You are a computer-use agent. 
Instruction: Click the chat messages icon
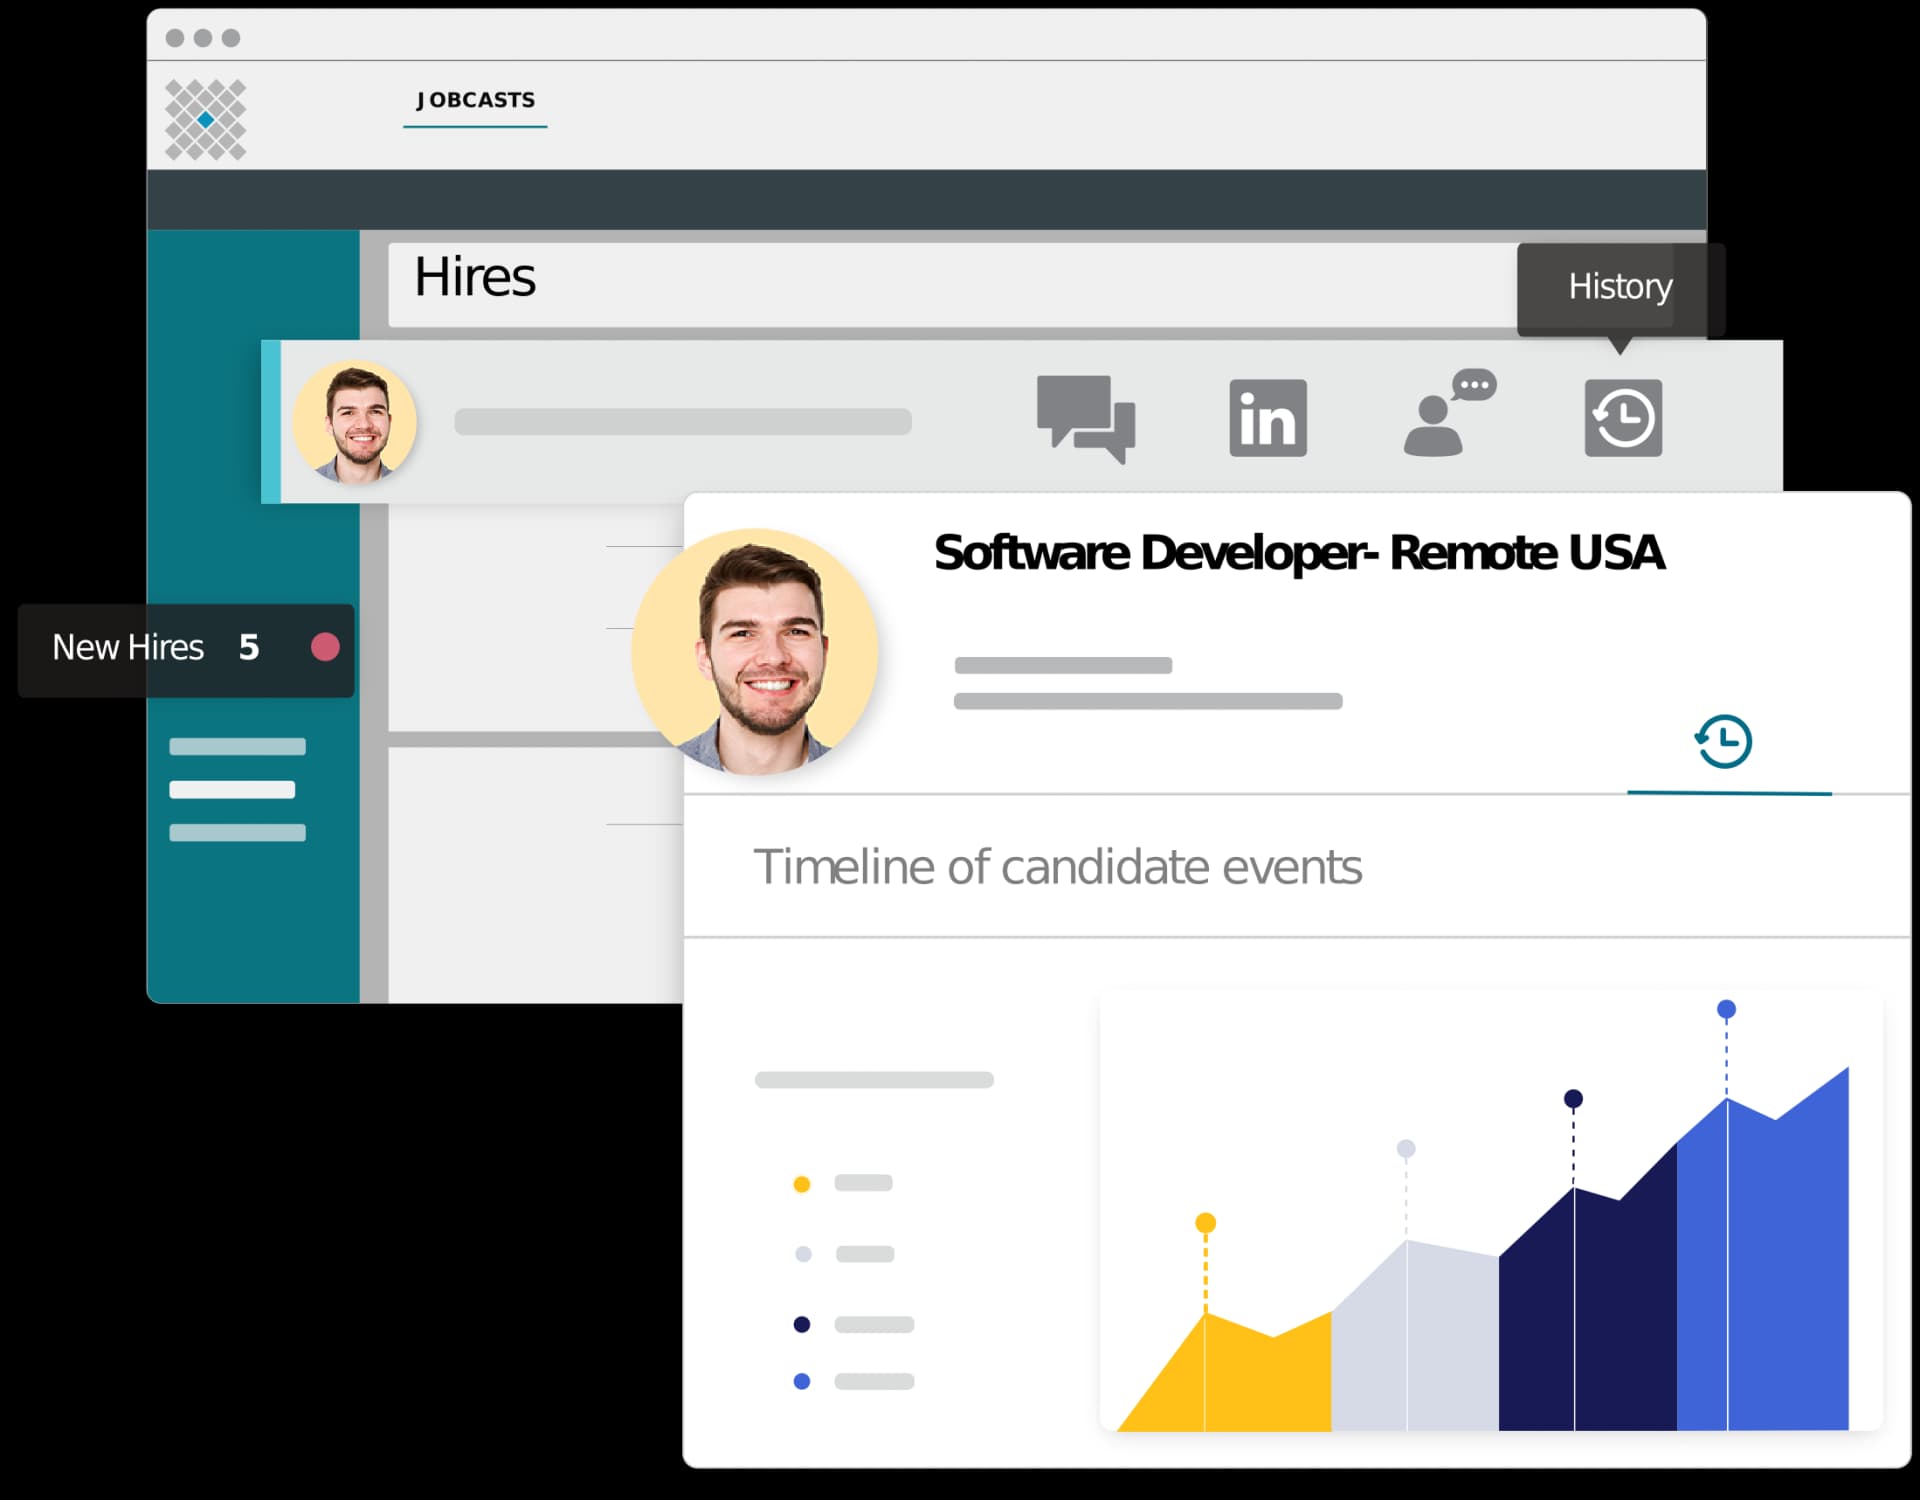(1085, 418)
